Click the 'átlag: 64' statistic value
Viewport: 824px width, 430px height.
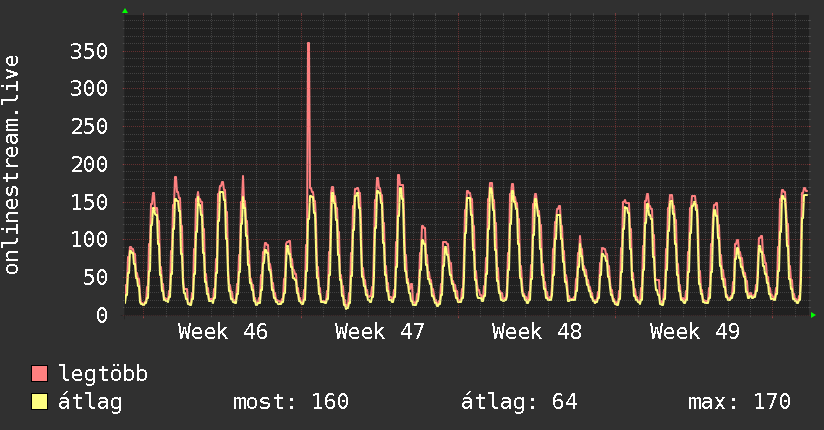pyautogui.click(x=519, y=402)
